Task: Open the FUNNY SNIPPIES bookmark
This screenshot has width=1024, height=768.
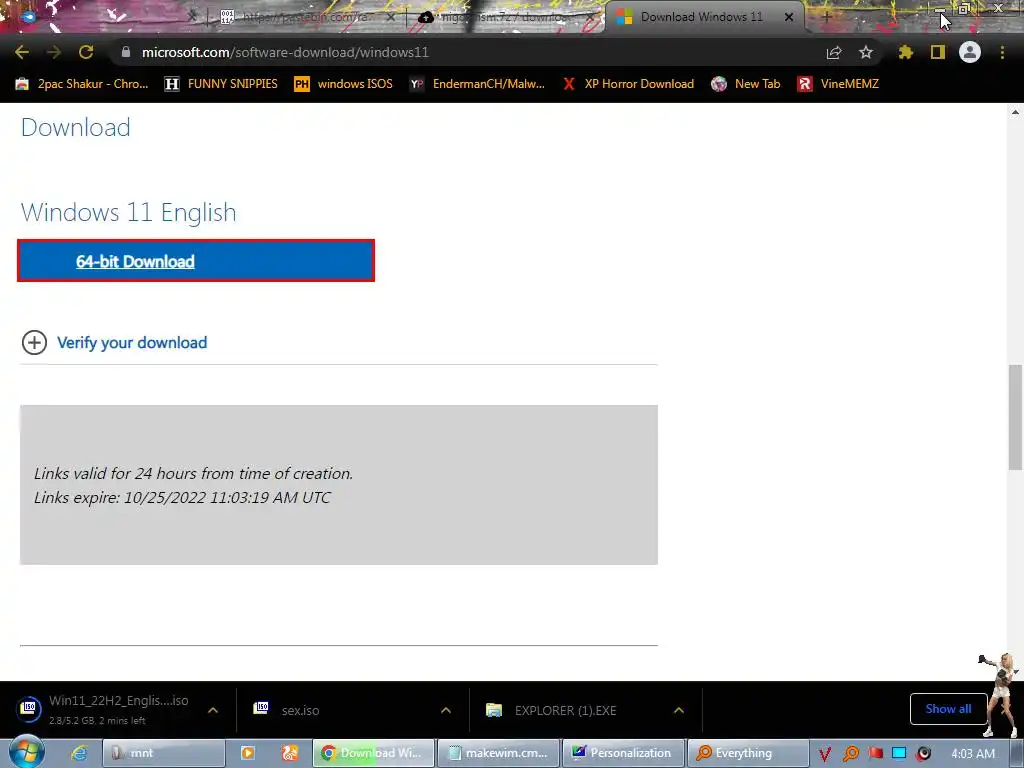Action: [x=221, y=84]
